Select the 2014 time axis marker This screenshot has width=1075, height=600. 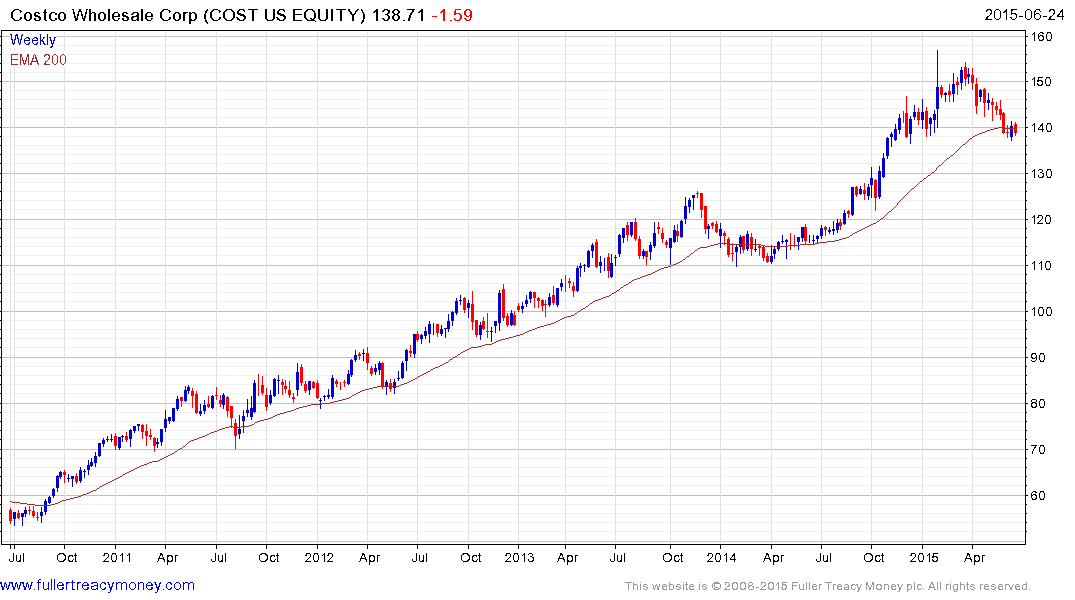click(722, 557)
